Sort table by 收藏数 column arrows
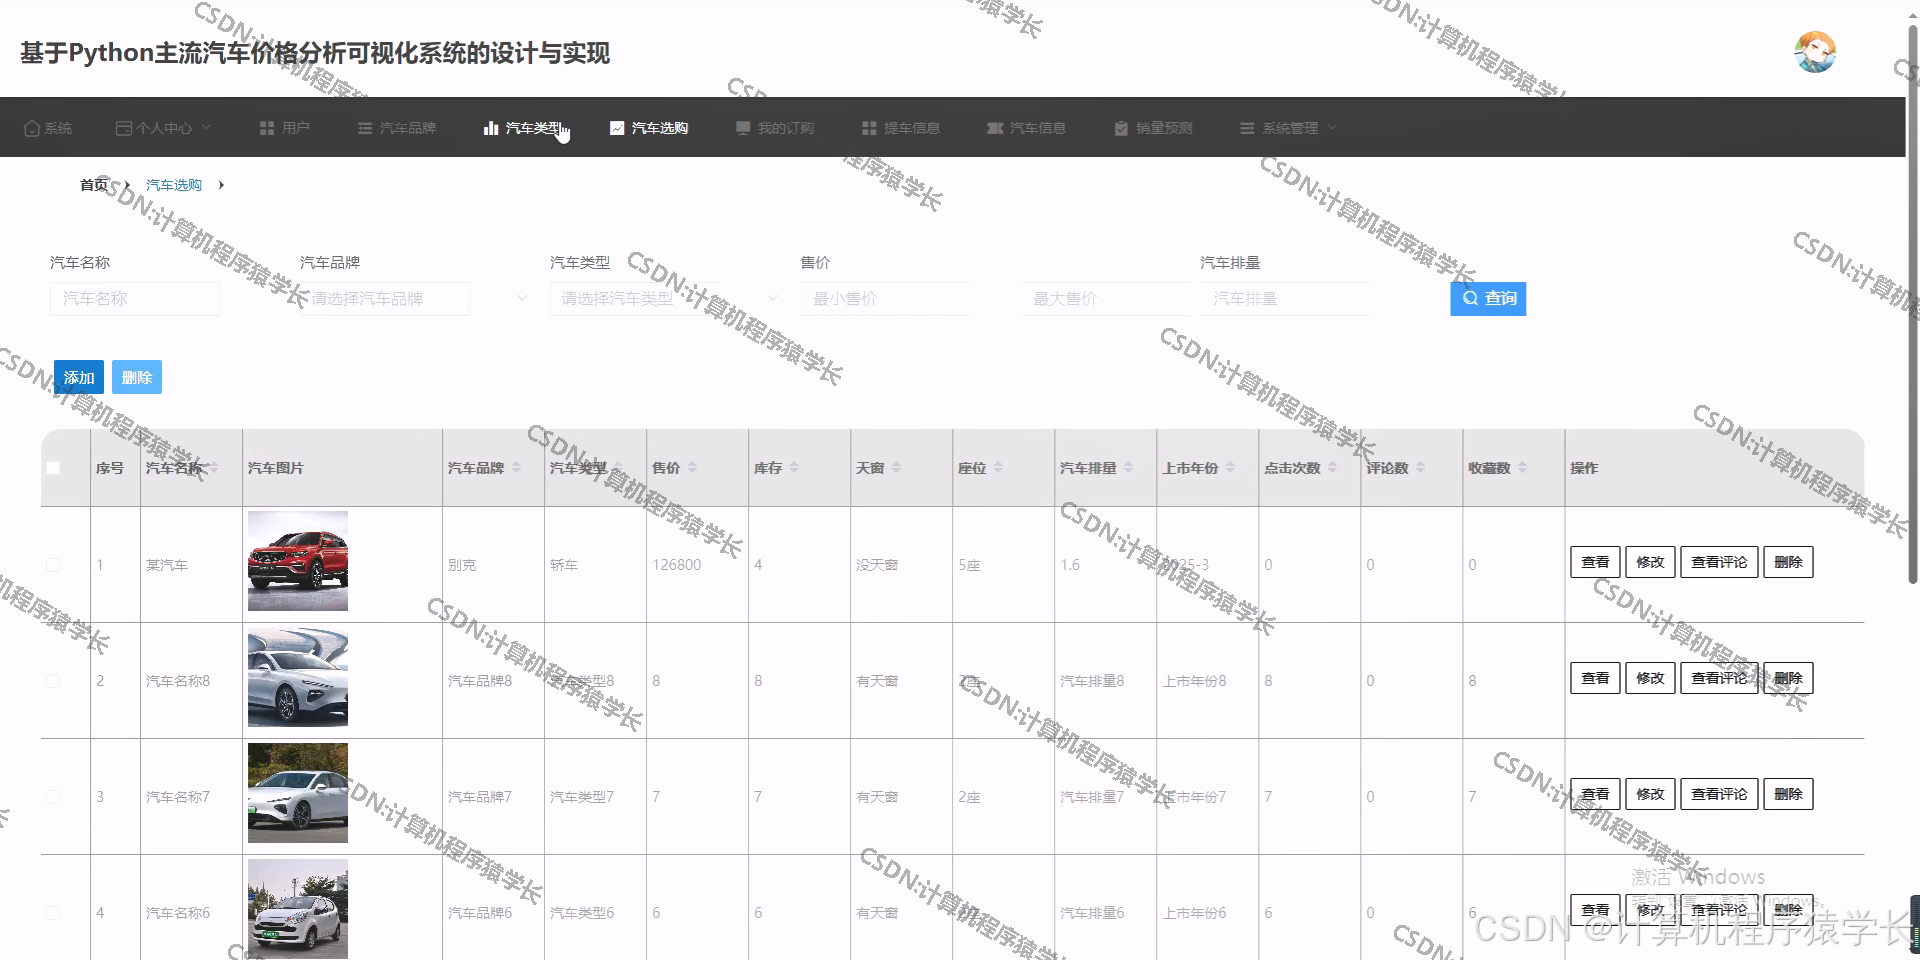Image resolution: width=1920 pixels, height=960 pixels. (1522, 467)
